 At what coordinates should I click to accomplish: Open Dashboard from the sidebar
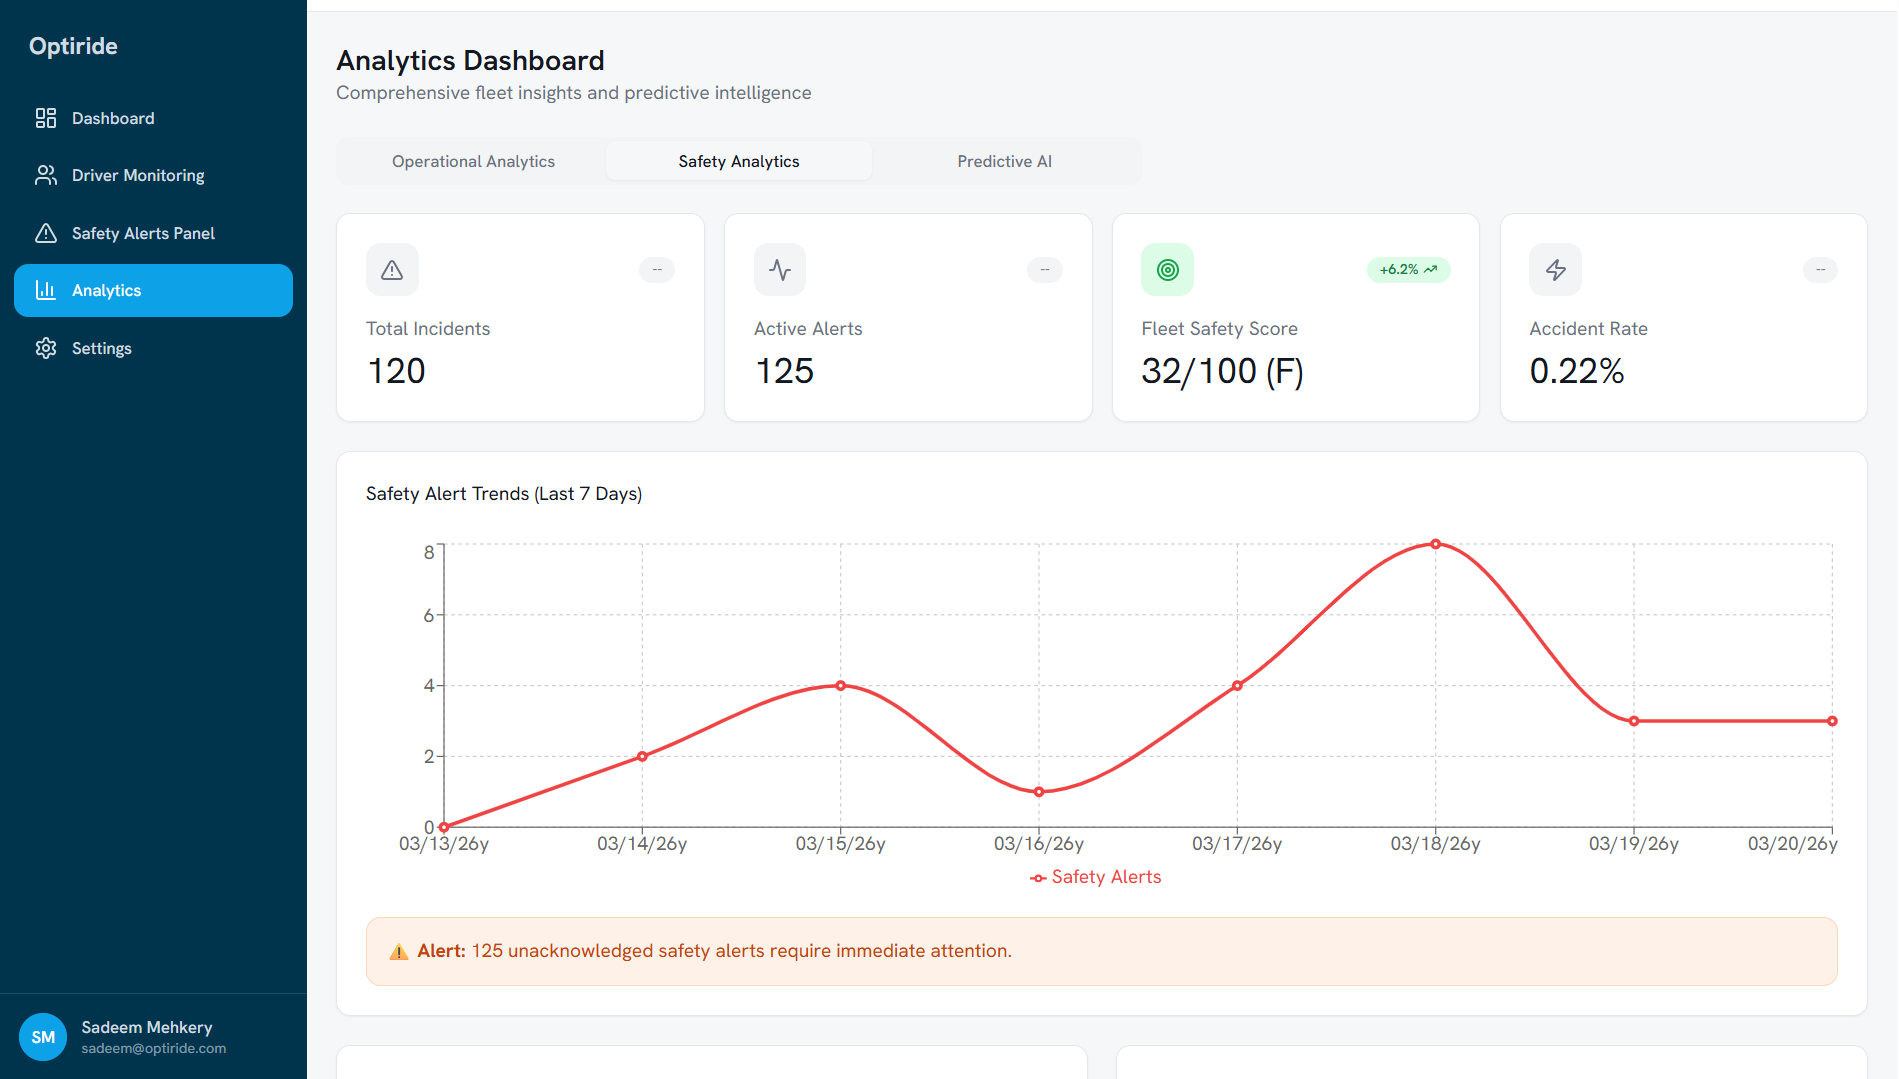153,118
